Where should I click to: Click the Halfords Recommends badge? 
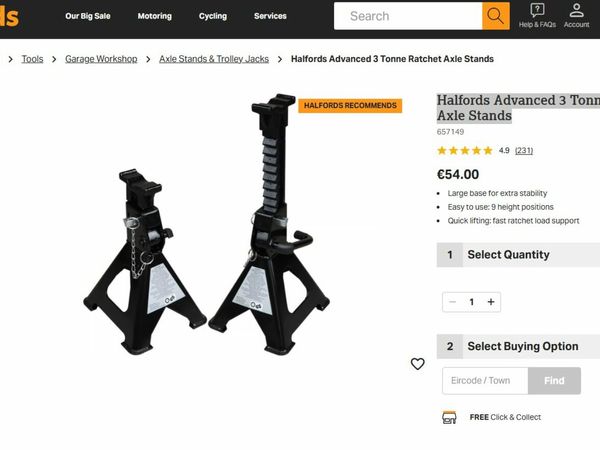[x=350, y=105]
